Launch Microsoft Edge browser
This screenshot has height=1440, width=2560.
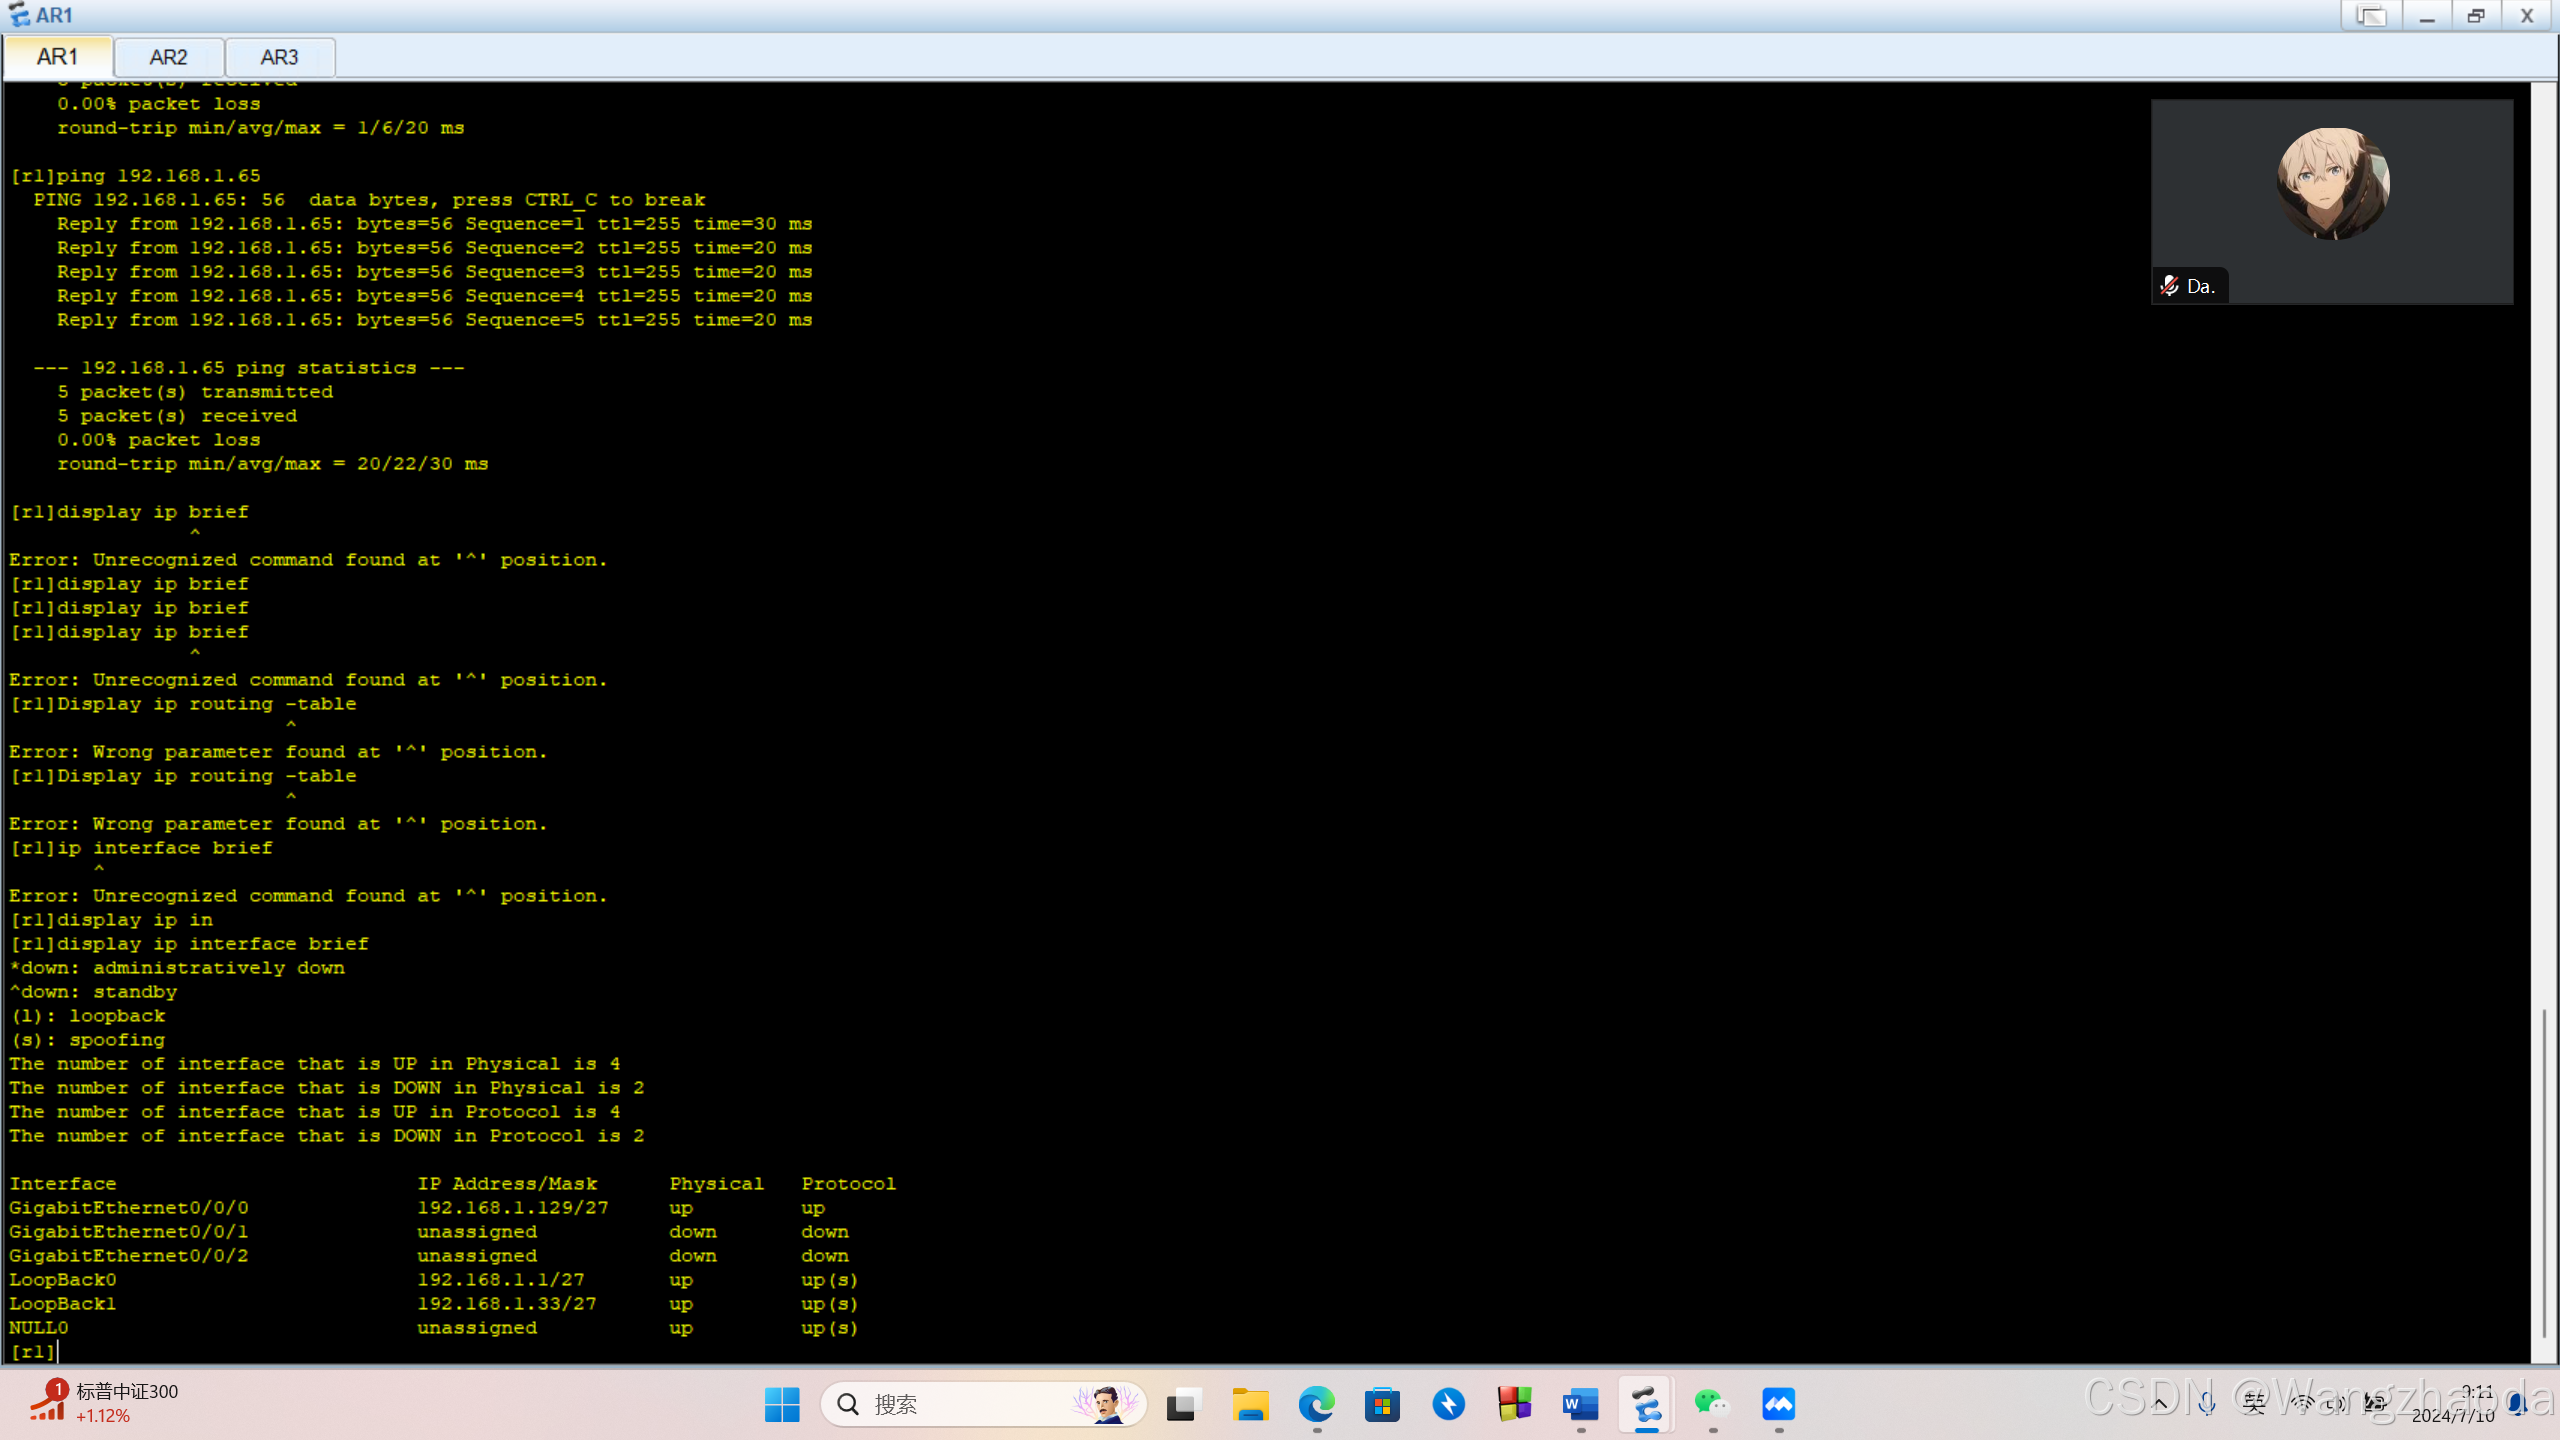pos(1316,1404)
